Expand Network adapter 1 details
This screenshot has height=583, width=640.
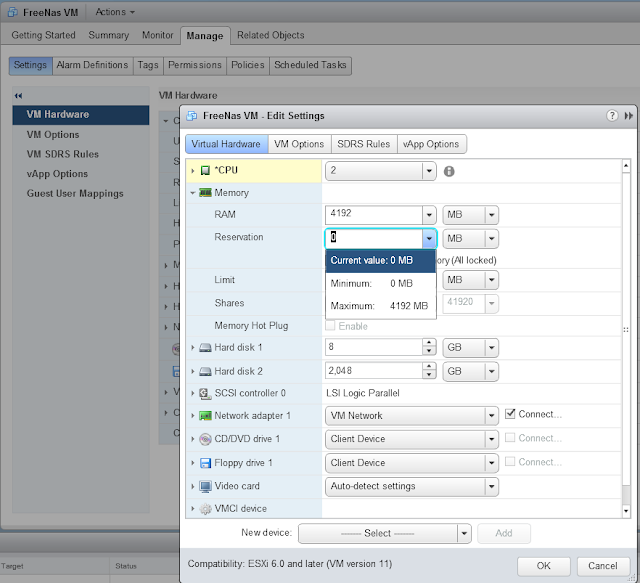193,416
